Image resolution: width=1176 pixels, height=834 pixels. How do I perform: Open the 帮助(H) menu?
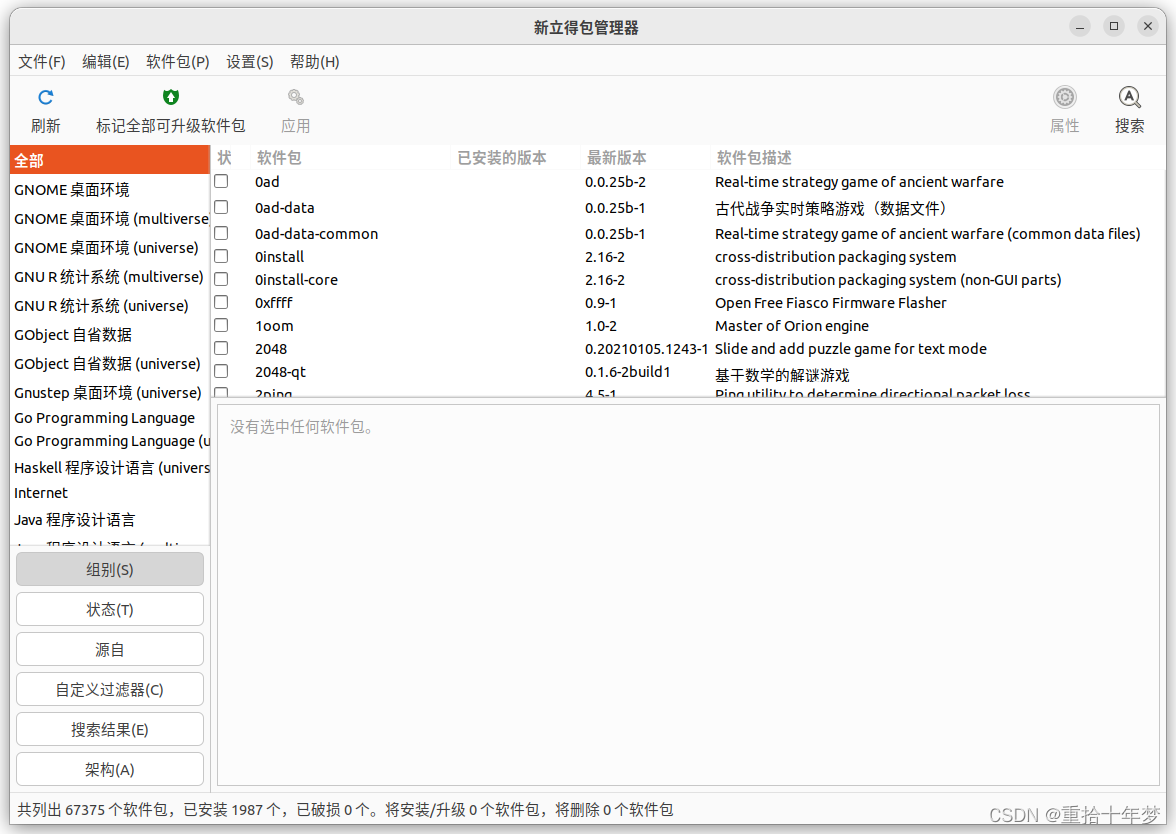pos(315,62)
